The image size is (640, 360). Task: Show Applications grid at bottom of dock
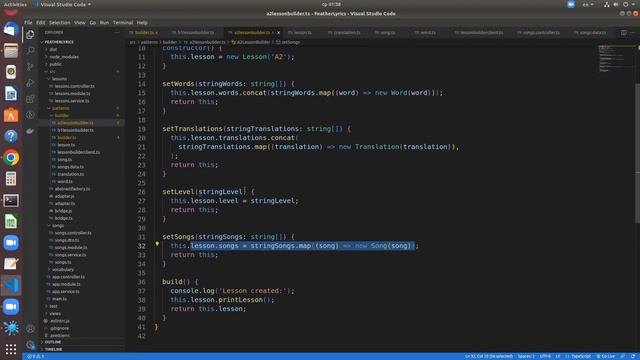[11, 349]
